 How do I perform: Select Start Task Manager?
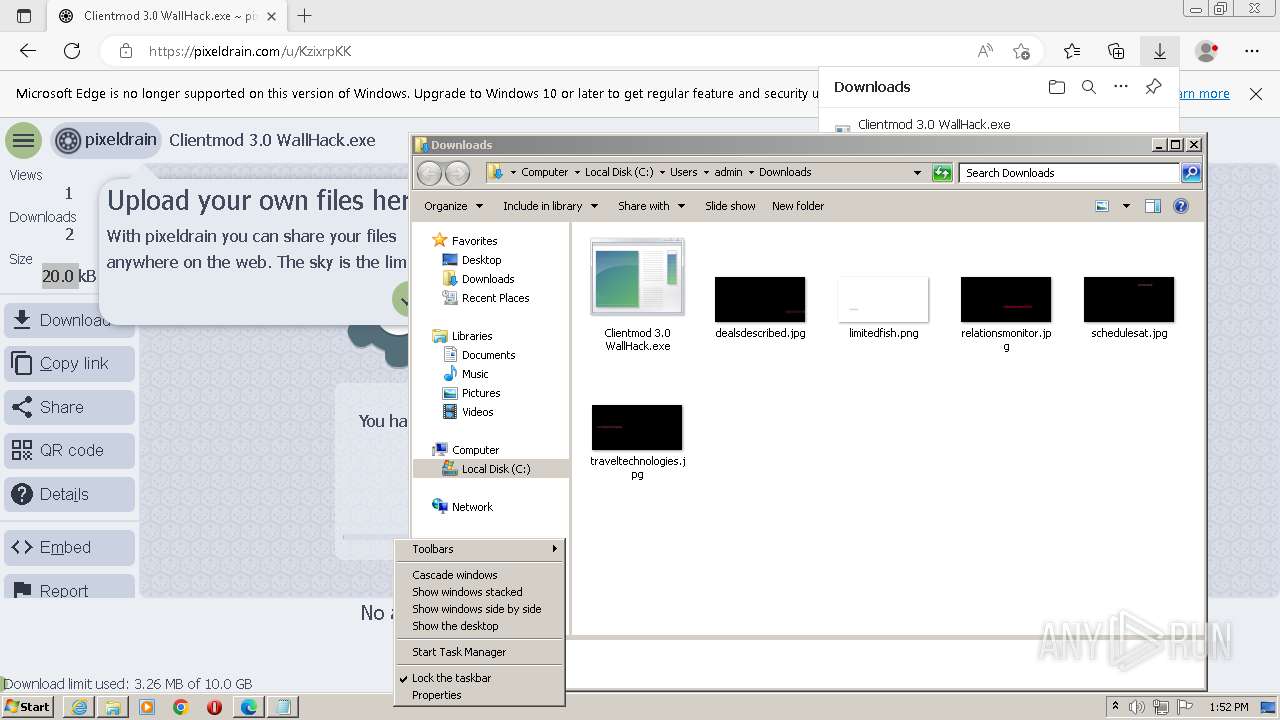pos(480,652)
